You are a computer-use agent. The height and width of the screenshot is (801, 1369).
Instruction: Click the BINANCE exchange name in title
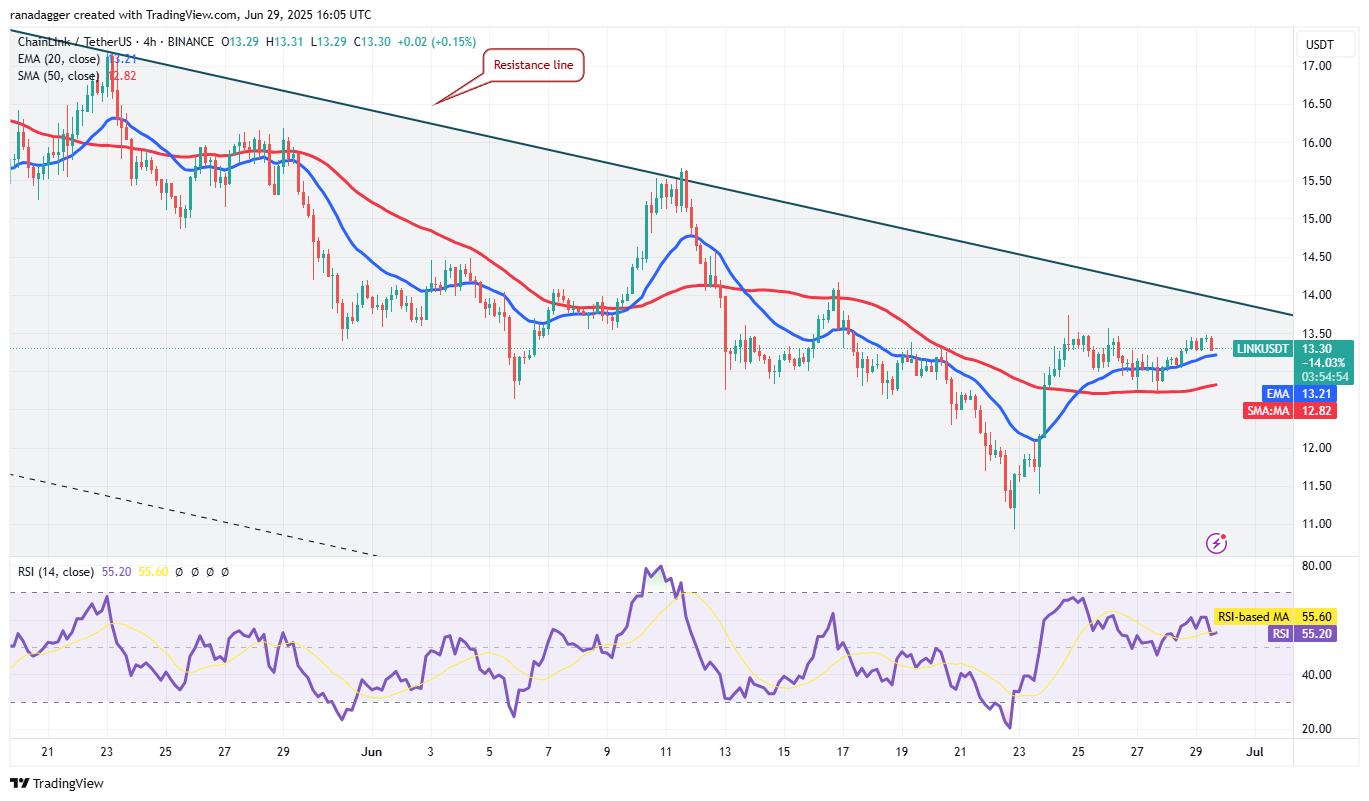pyautogui.click(x=190, y=42)
